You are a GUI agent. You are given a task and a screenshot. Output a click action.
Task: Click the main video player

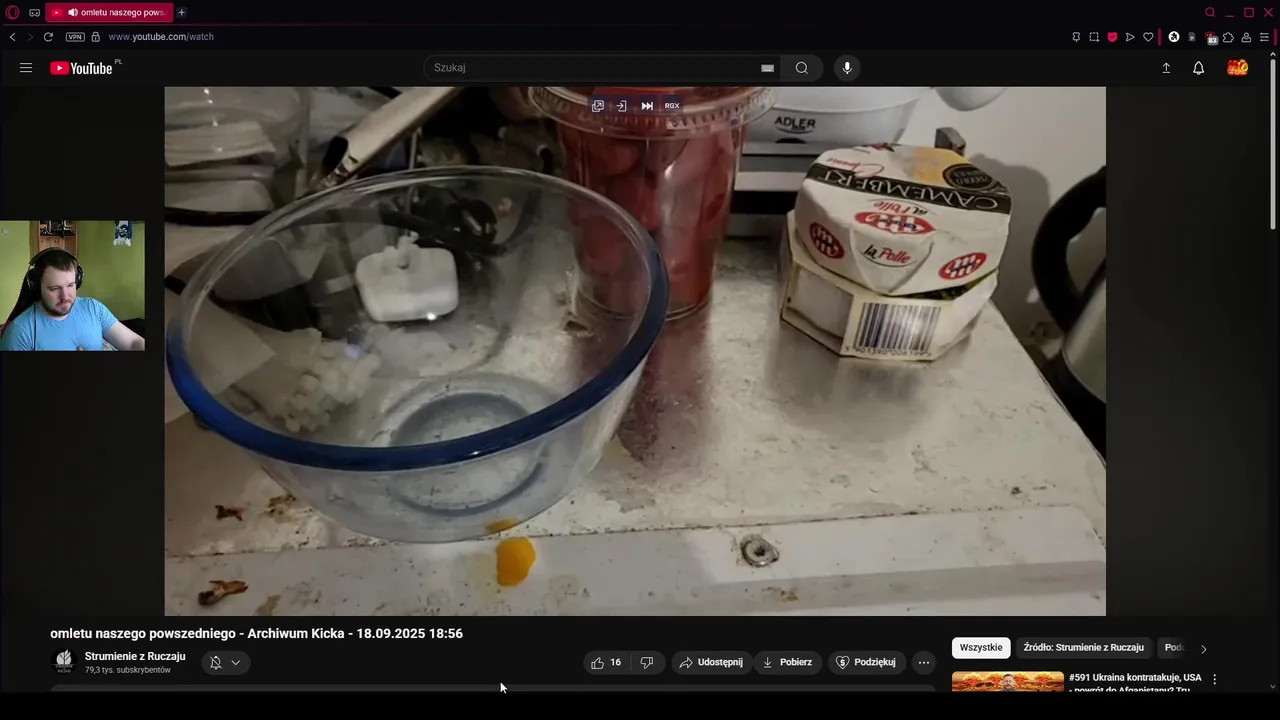click(x=635, y=351)
